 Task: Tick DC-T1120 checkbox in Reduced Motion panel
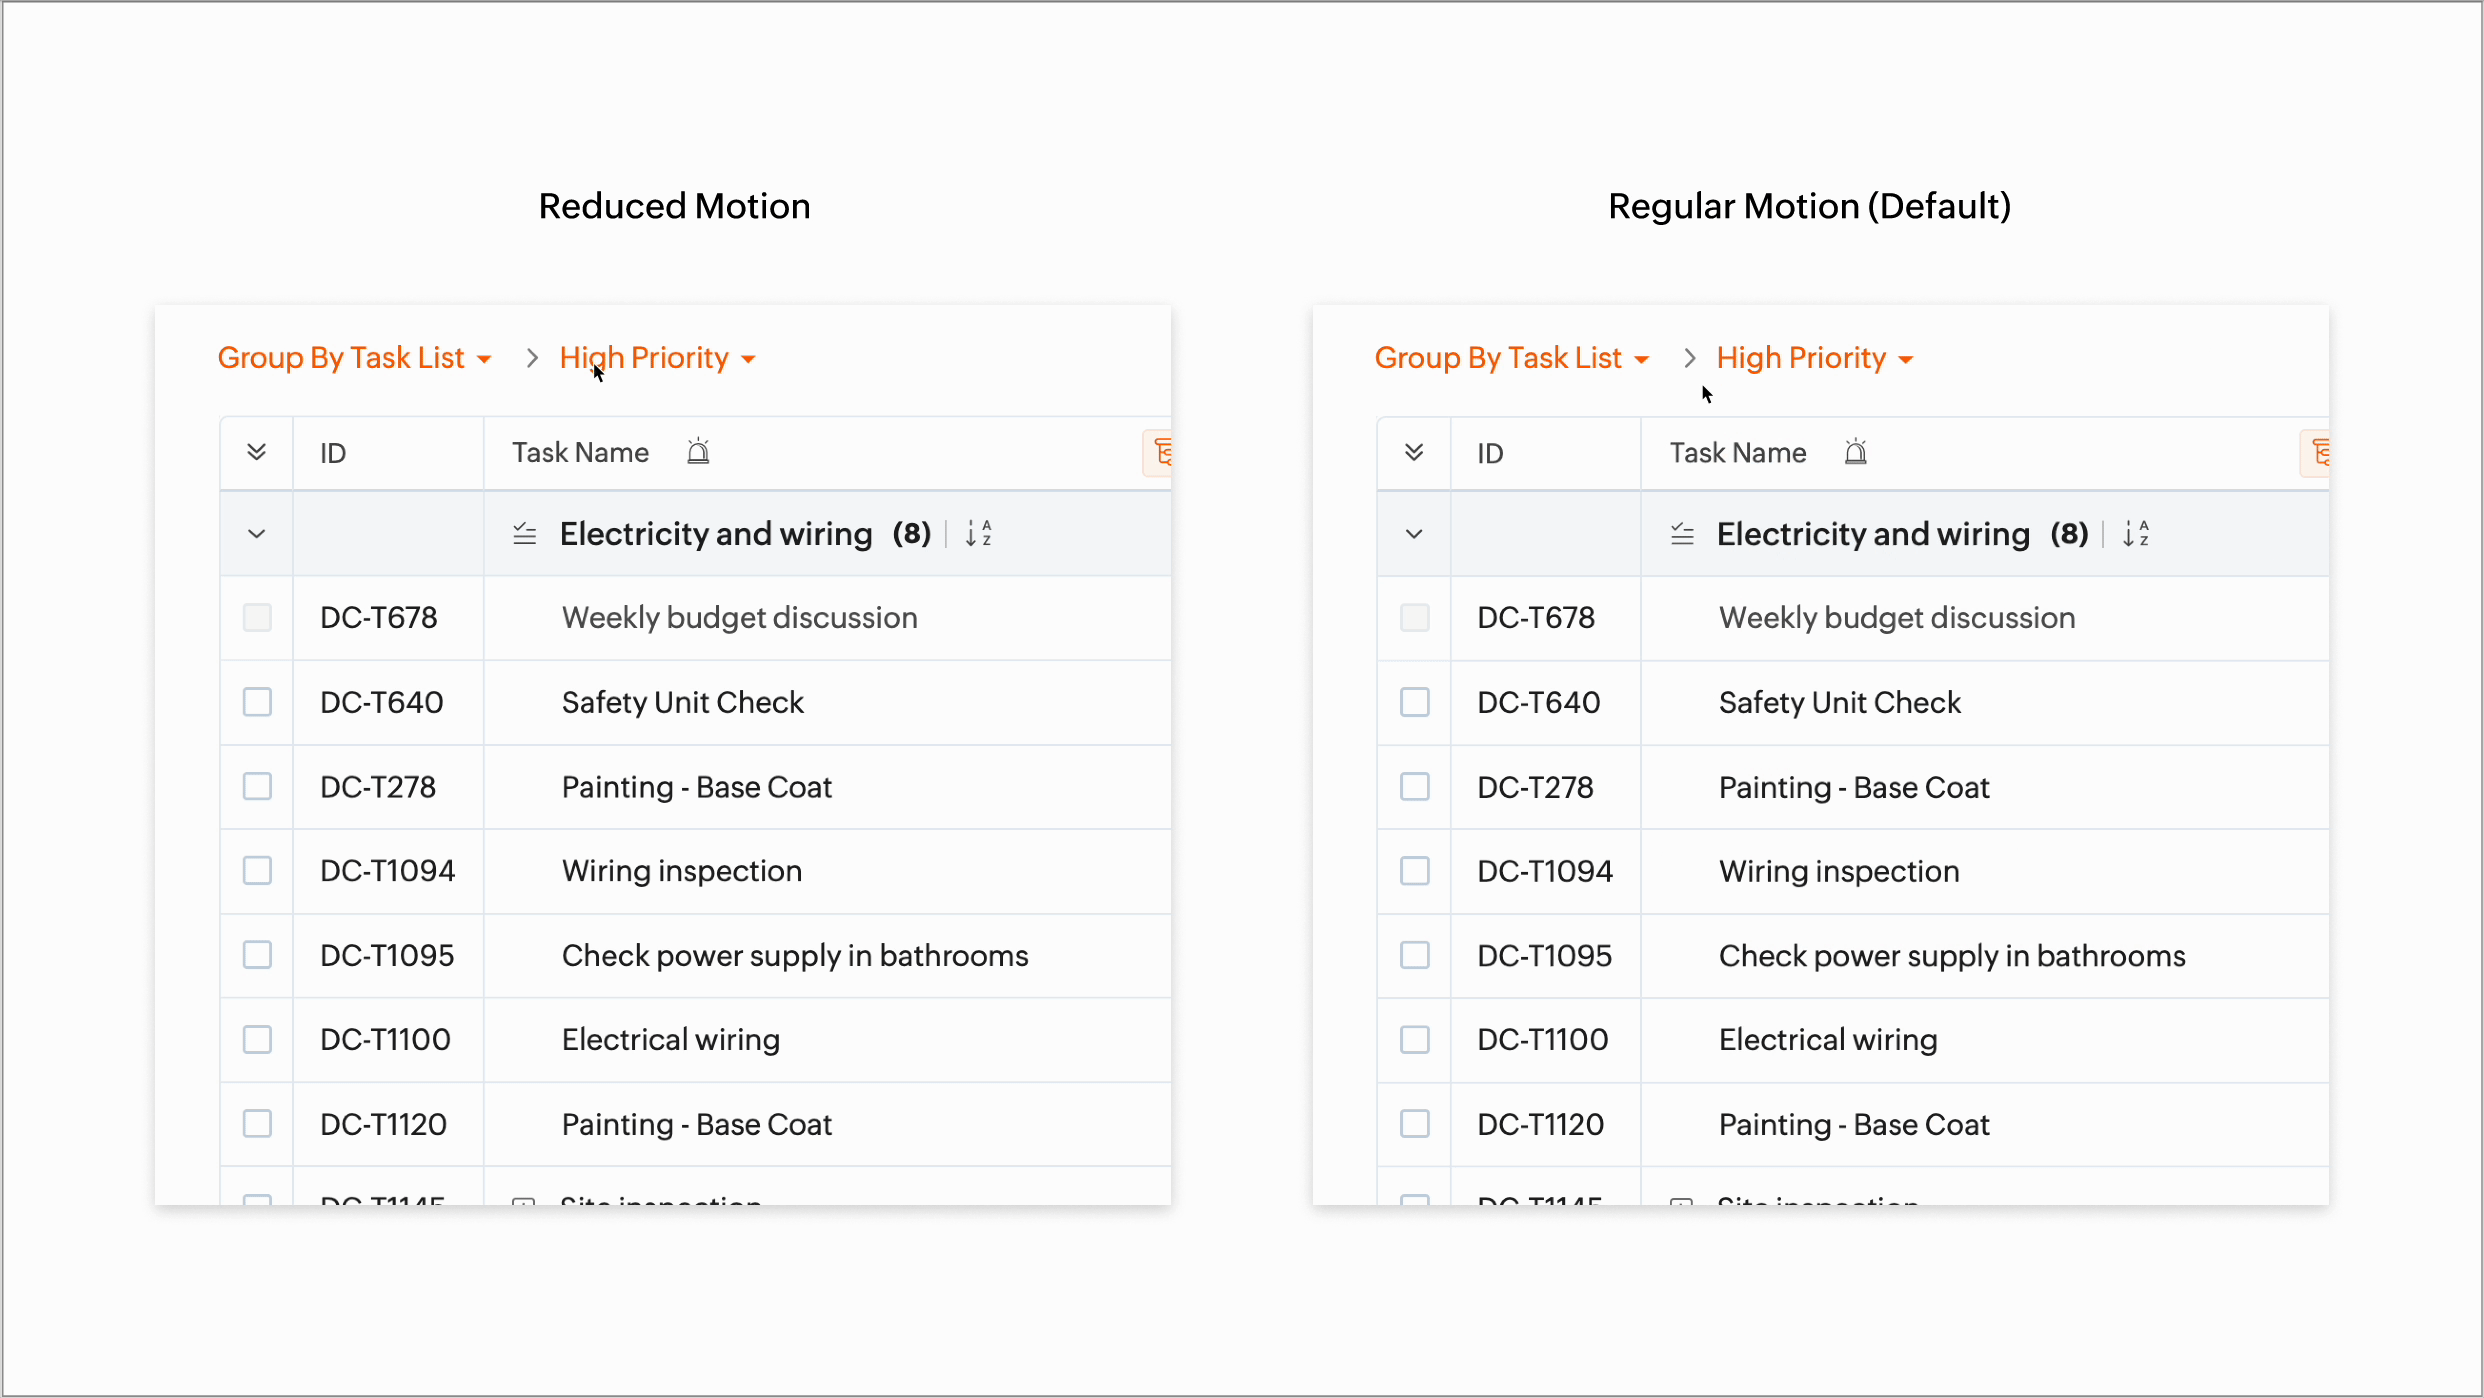click(x=257, y=1124)
